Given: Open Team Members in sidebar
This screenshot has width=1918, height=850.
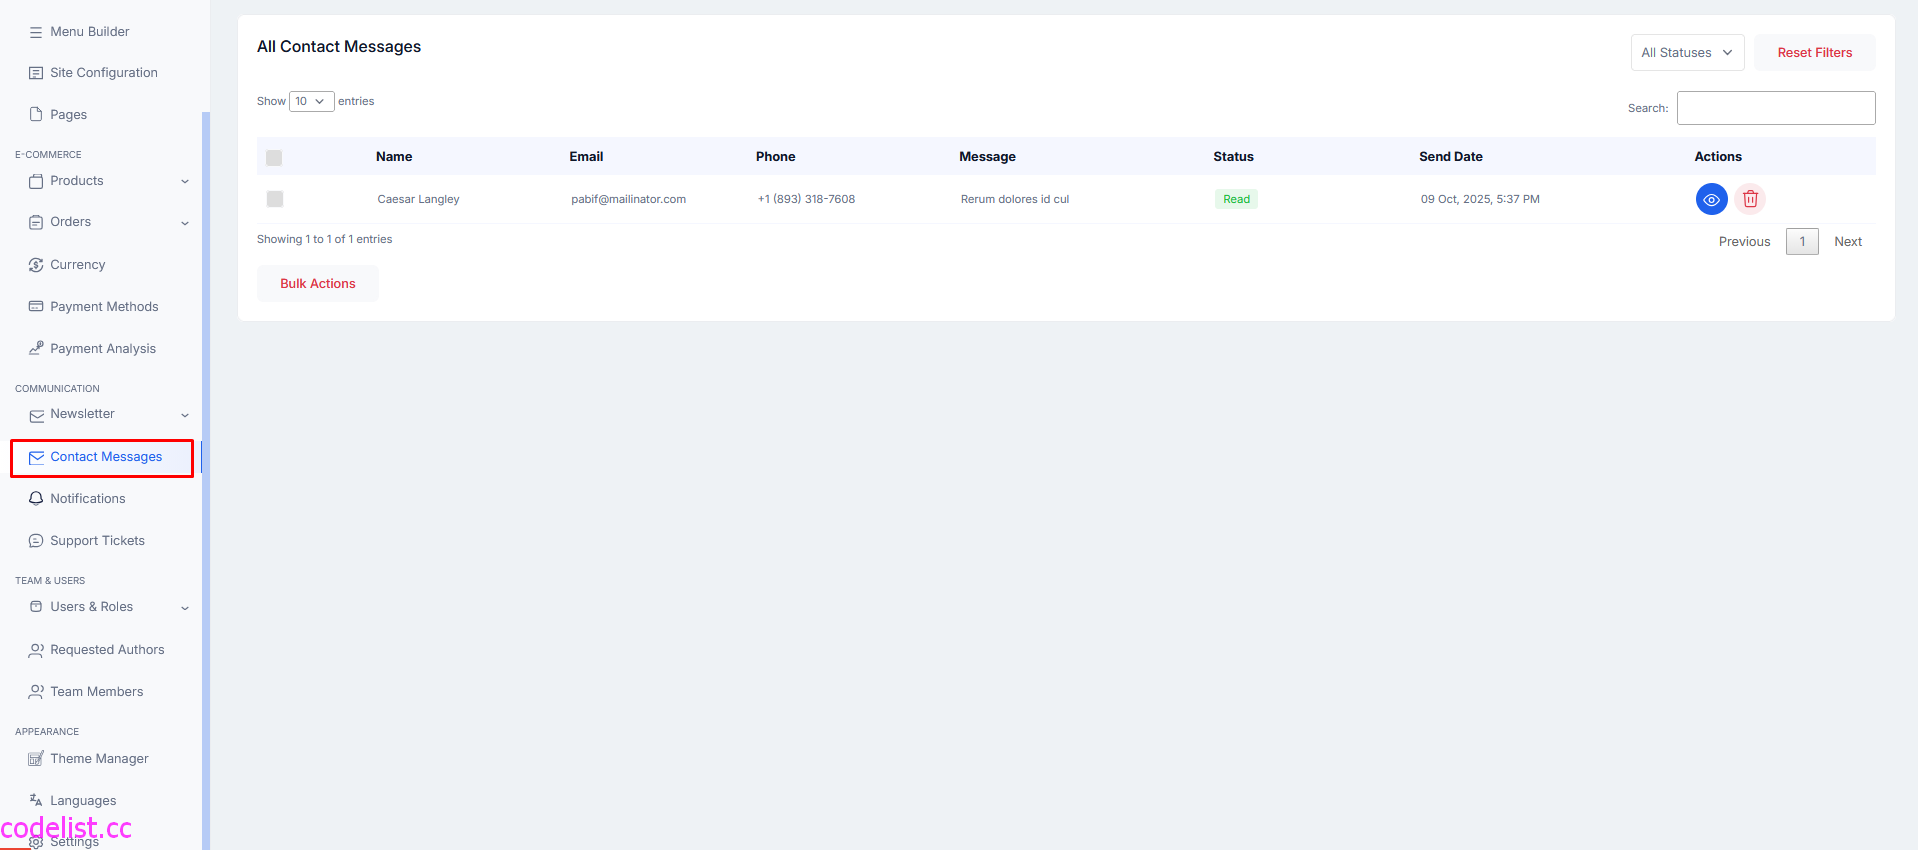Looking at the screenshot, I should click(x=97, y=692).
